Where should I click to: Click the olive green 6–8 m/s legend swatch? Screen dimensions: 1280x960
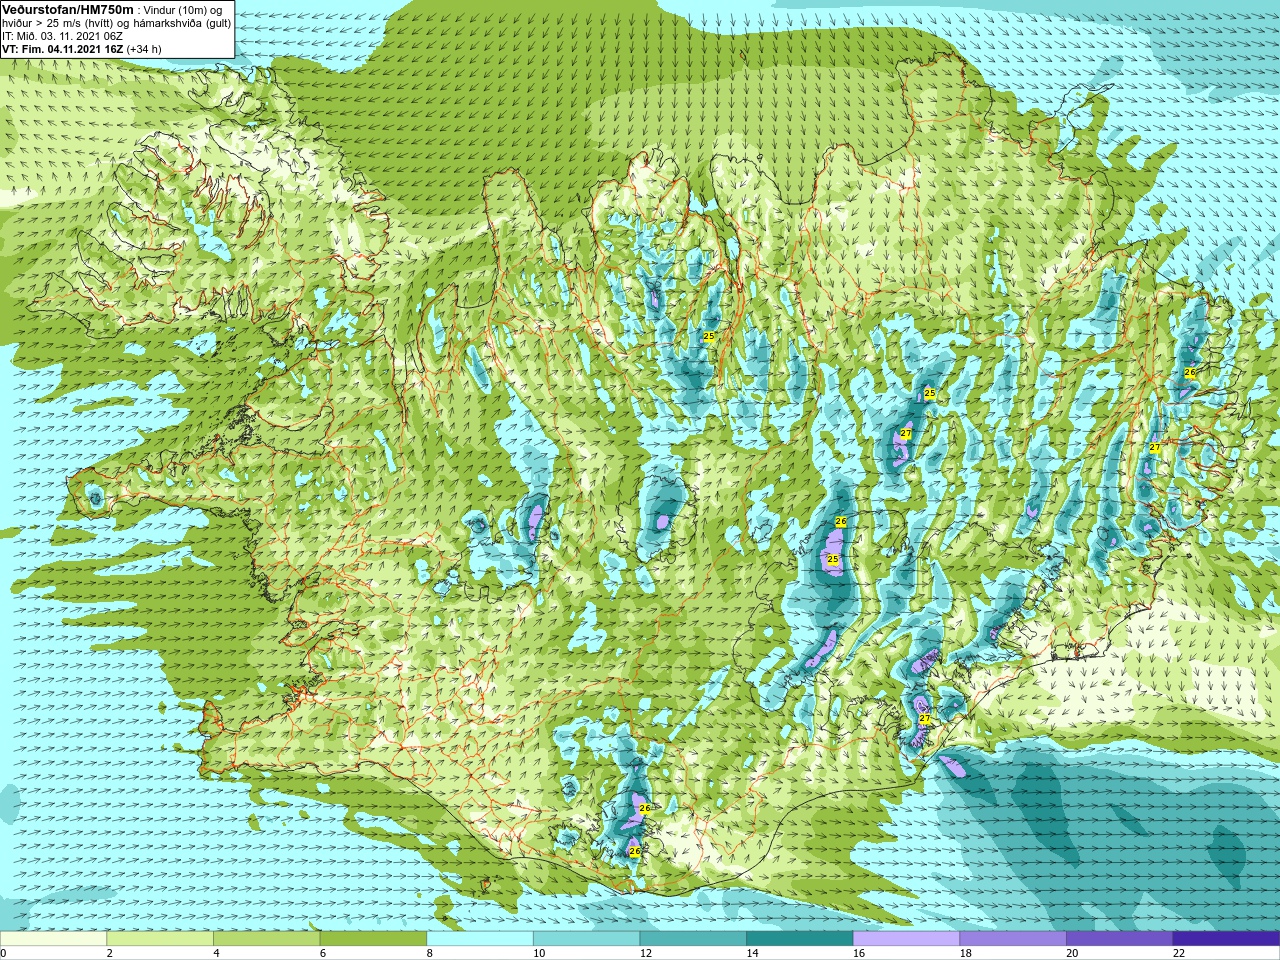click(373, 939)
